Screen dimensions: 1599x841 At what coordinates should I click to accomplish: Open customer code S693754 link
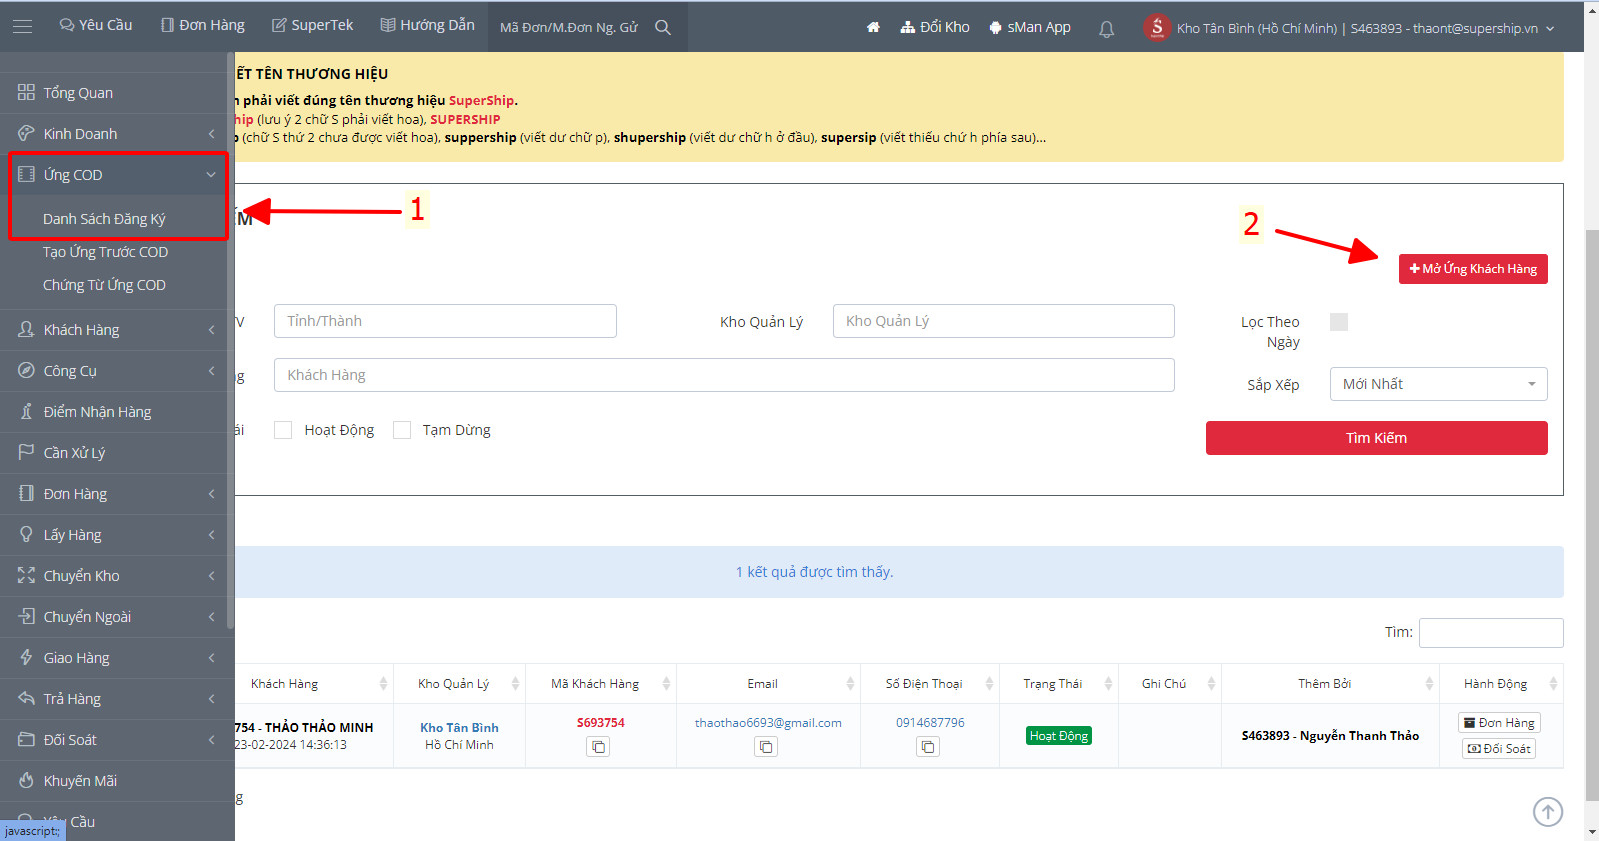pos(600,723)
